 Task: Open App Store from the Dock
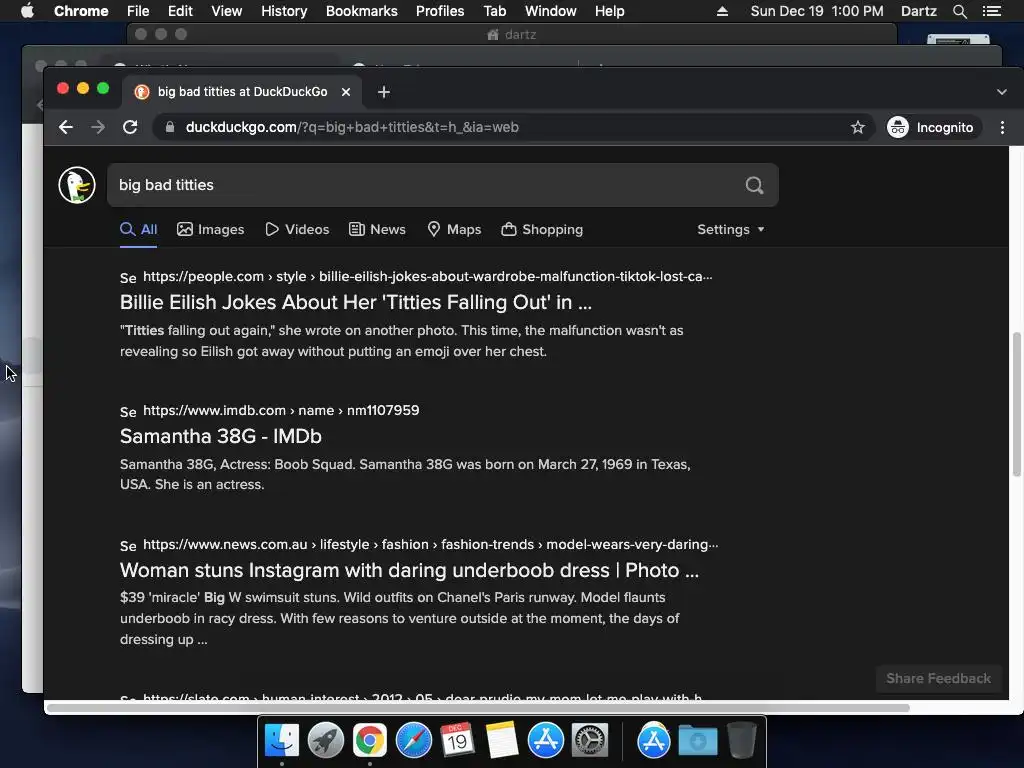[x=545, y=741]
